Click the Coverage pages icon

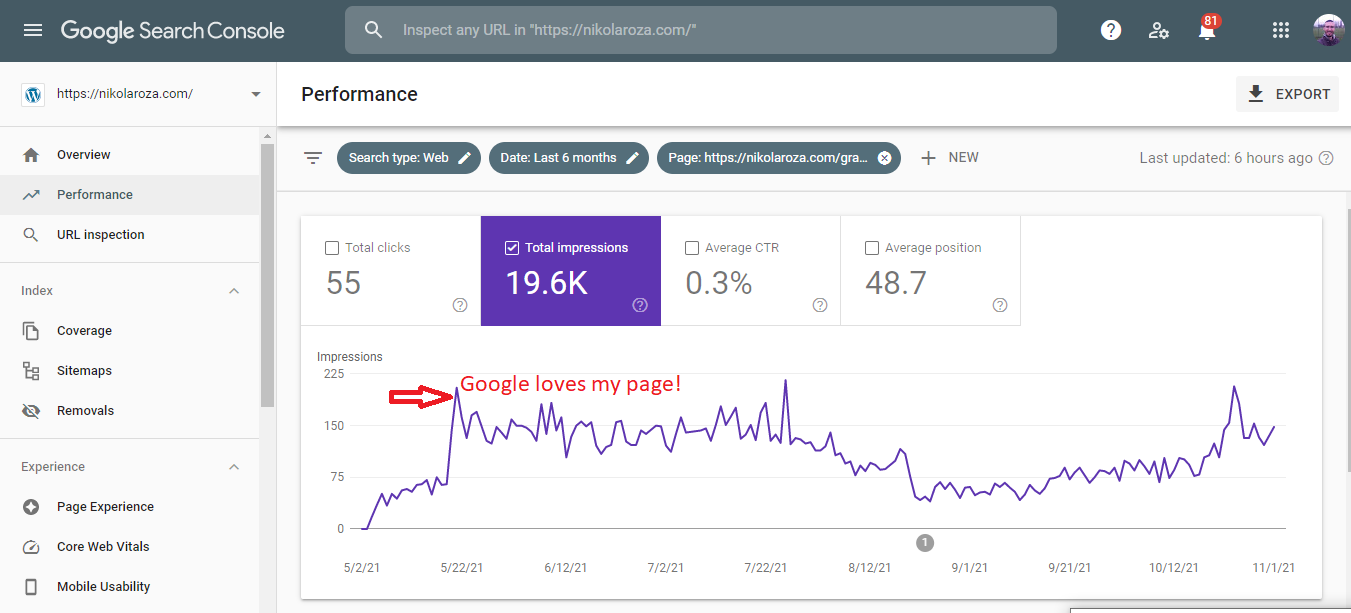31,331
